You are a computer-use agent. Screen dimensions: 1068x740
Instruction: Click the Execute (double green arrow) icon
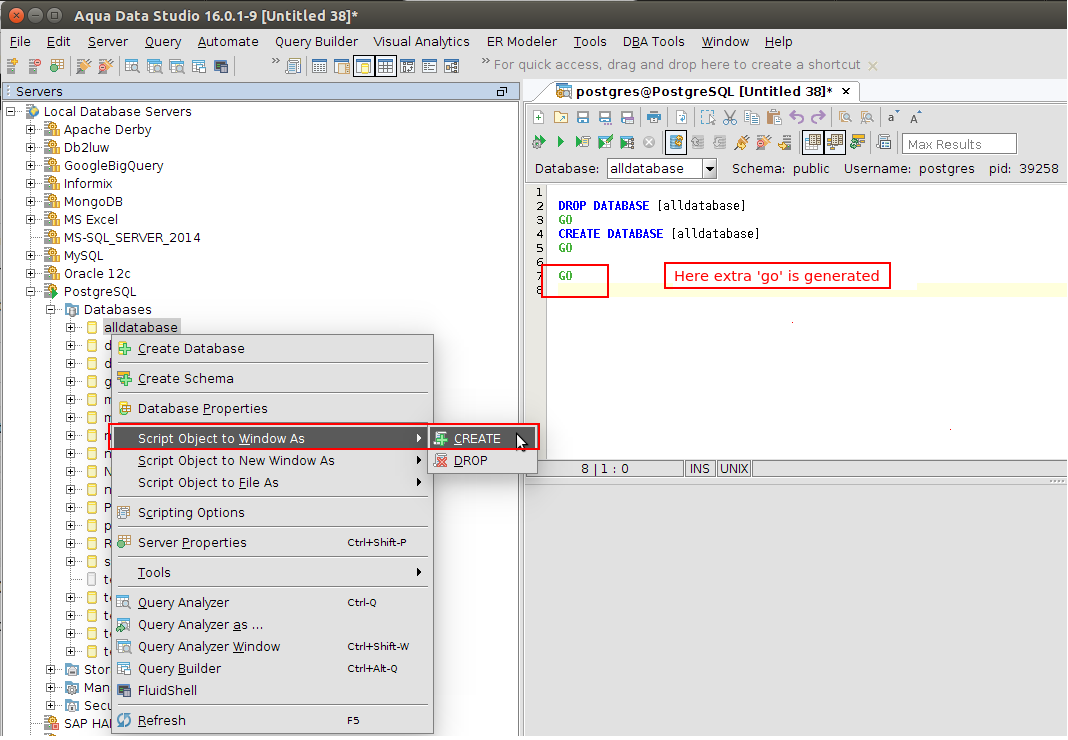(539, 142)
